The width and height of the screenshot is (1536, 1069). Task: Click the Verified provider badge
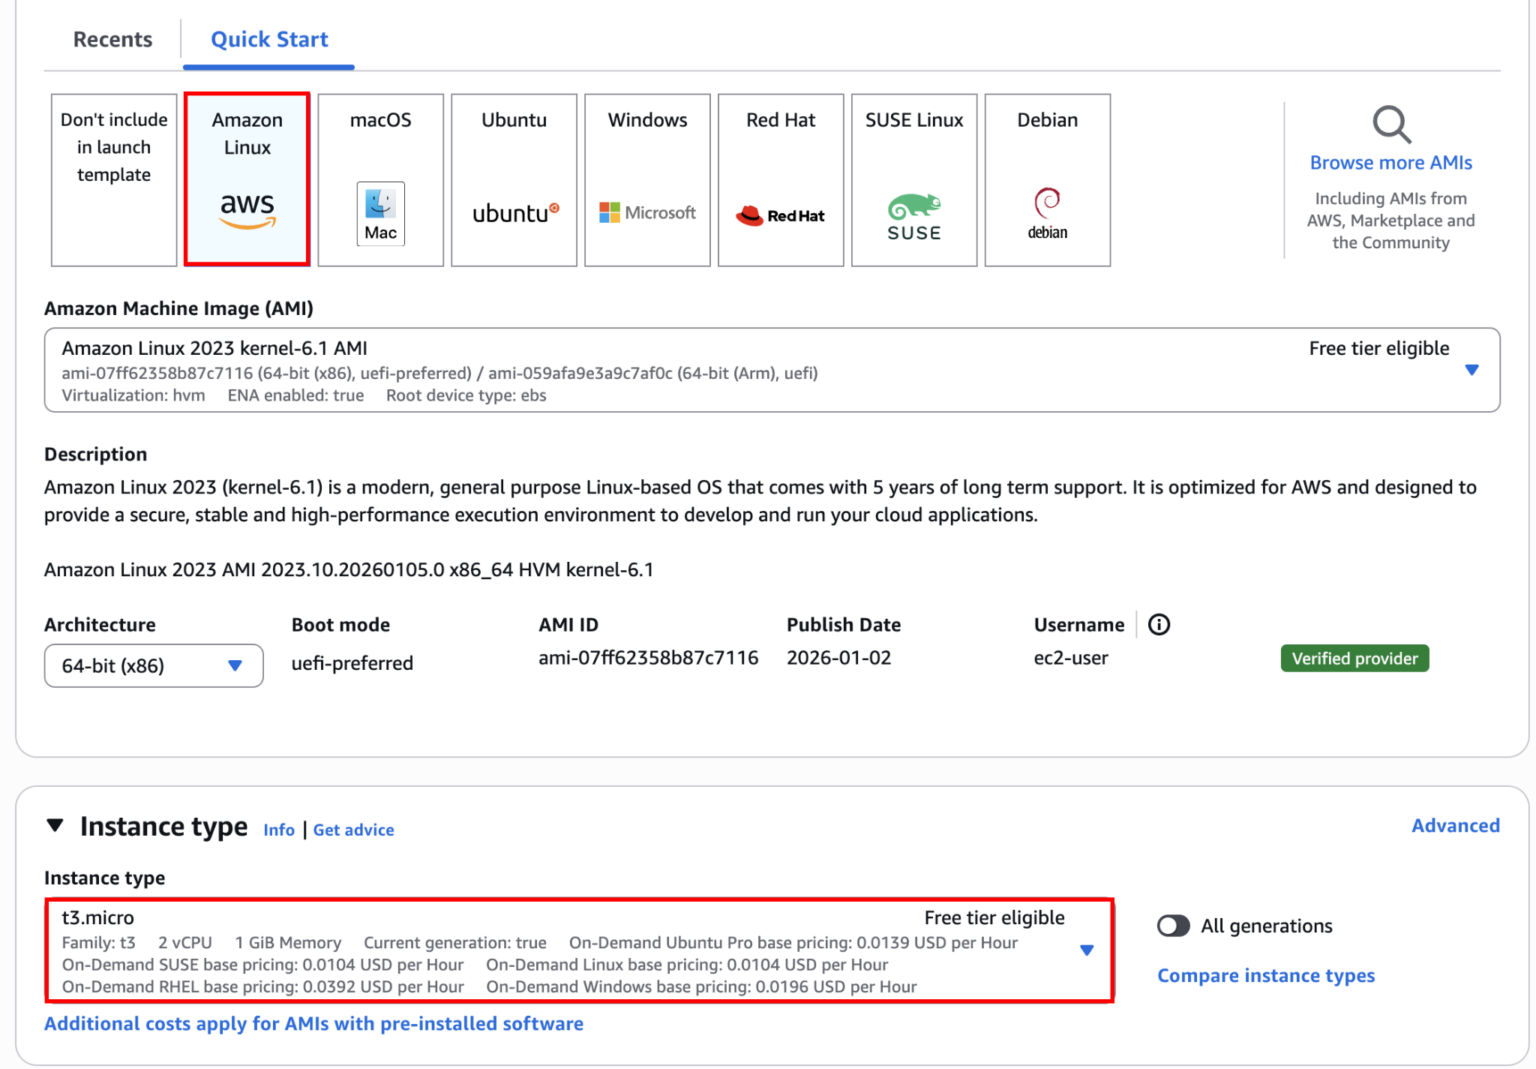point(1355,658)
